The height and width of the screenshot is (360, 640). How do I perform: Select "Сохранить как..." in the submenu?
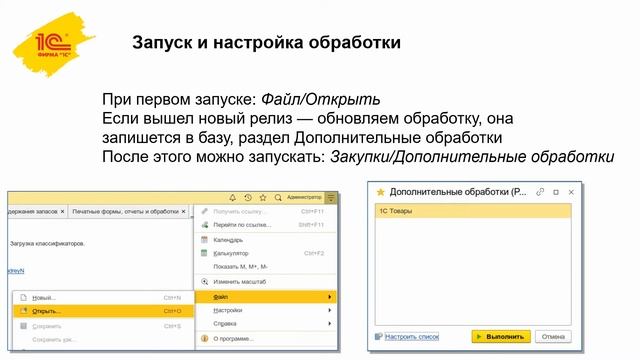tap(103, 340)
